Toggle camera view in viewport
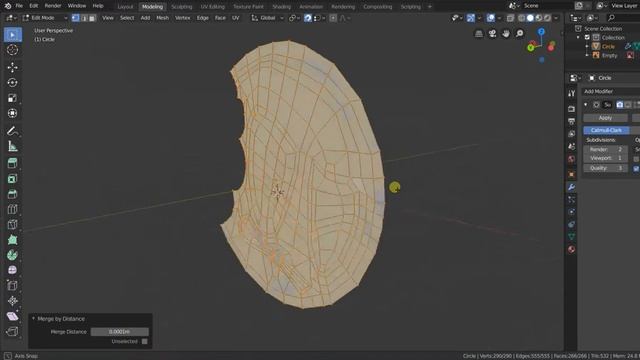The width and height of the screenshot is (640, 360). click(492, 33)
